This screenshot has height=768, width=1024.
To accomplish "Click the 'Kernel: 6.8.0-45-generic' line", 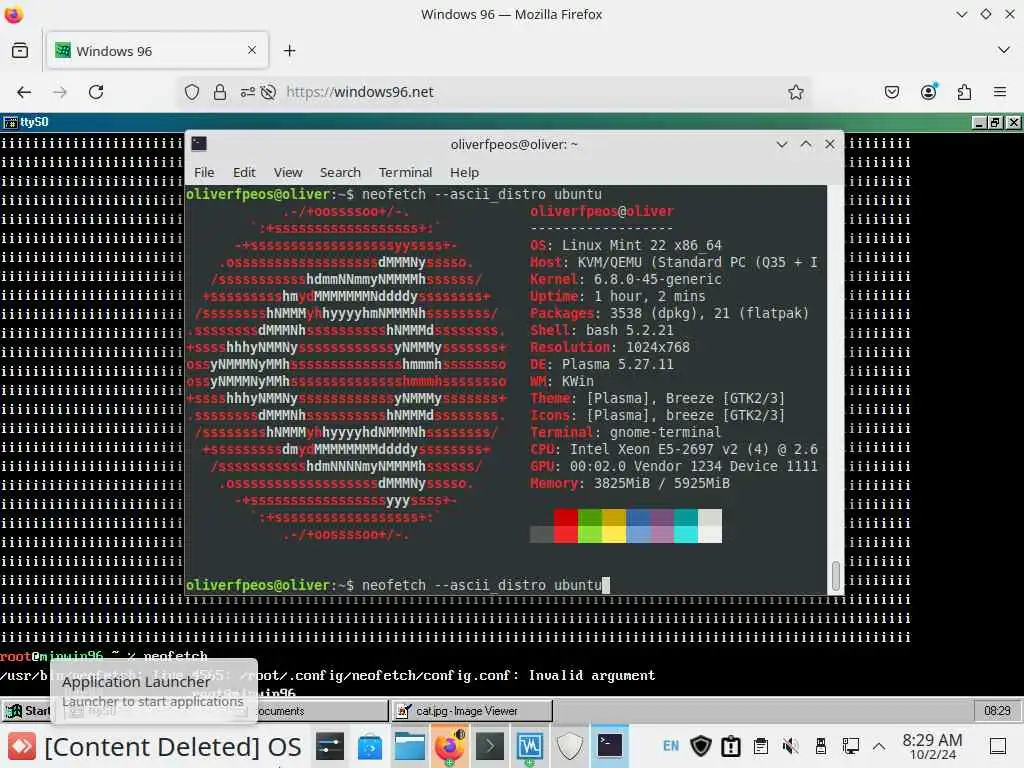I will tap(626, 280).
